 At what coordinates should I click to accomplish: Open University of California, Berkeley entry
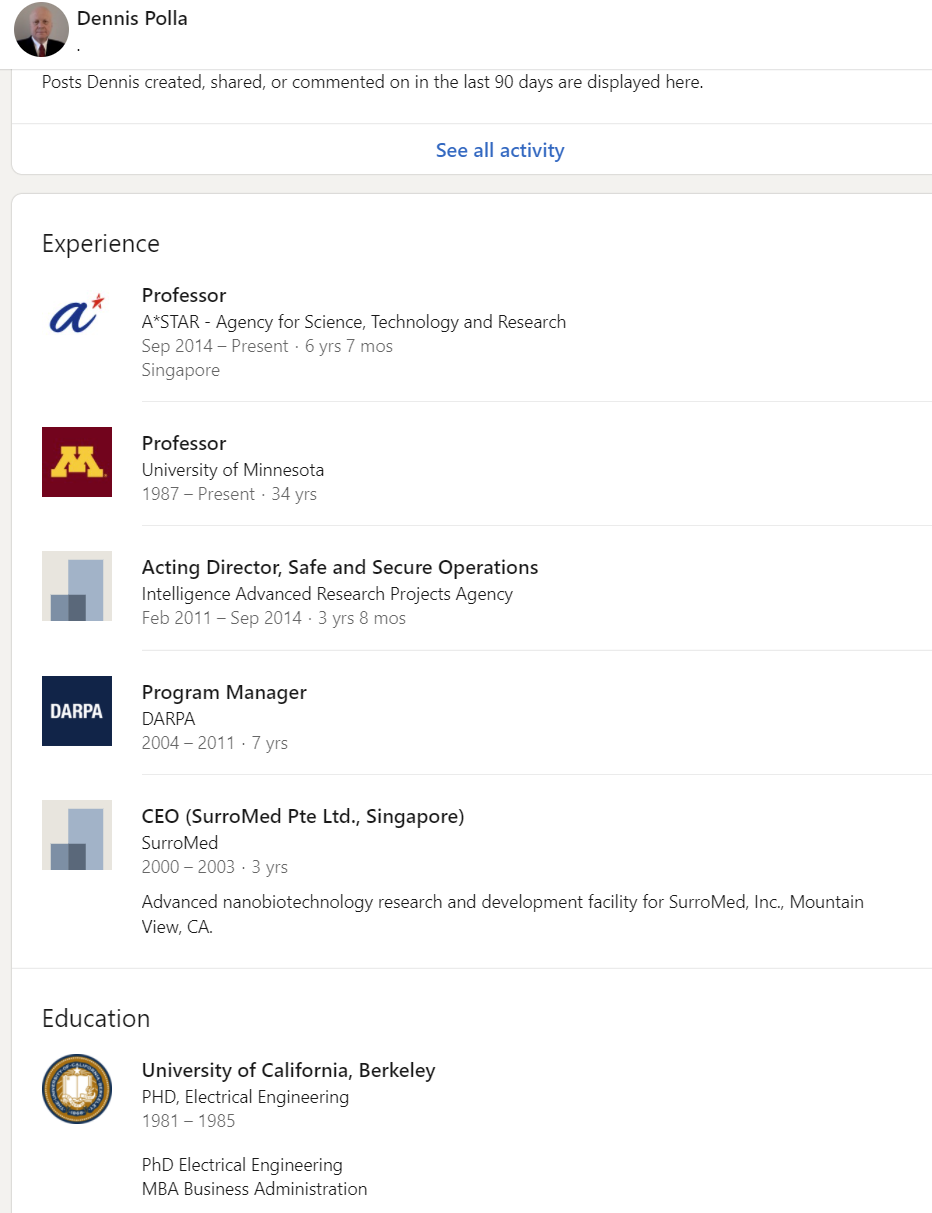(x=288, y=1070)
